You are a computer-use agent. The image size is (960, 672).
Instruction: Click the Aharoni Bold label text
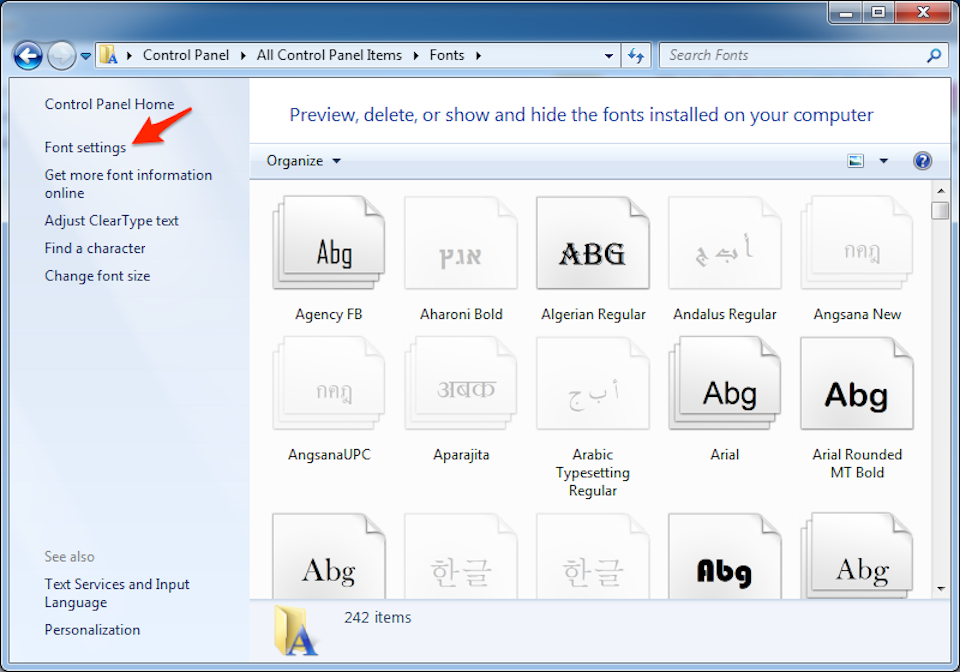tap(461, 315)
